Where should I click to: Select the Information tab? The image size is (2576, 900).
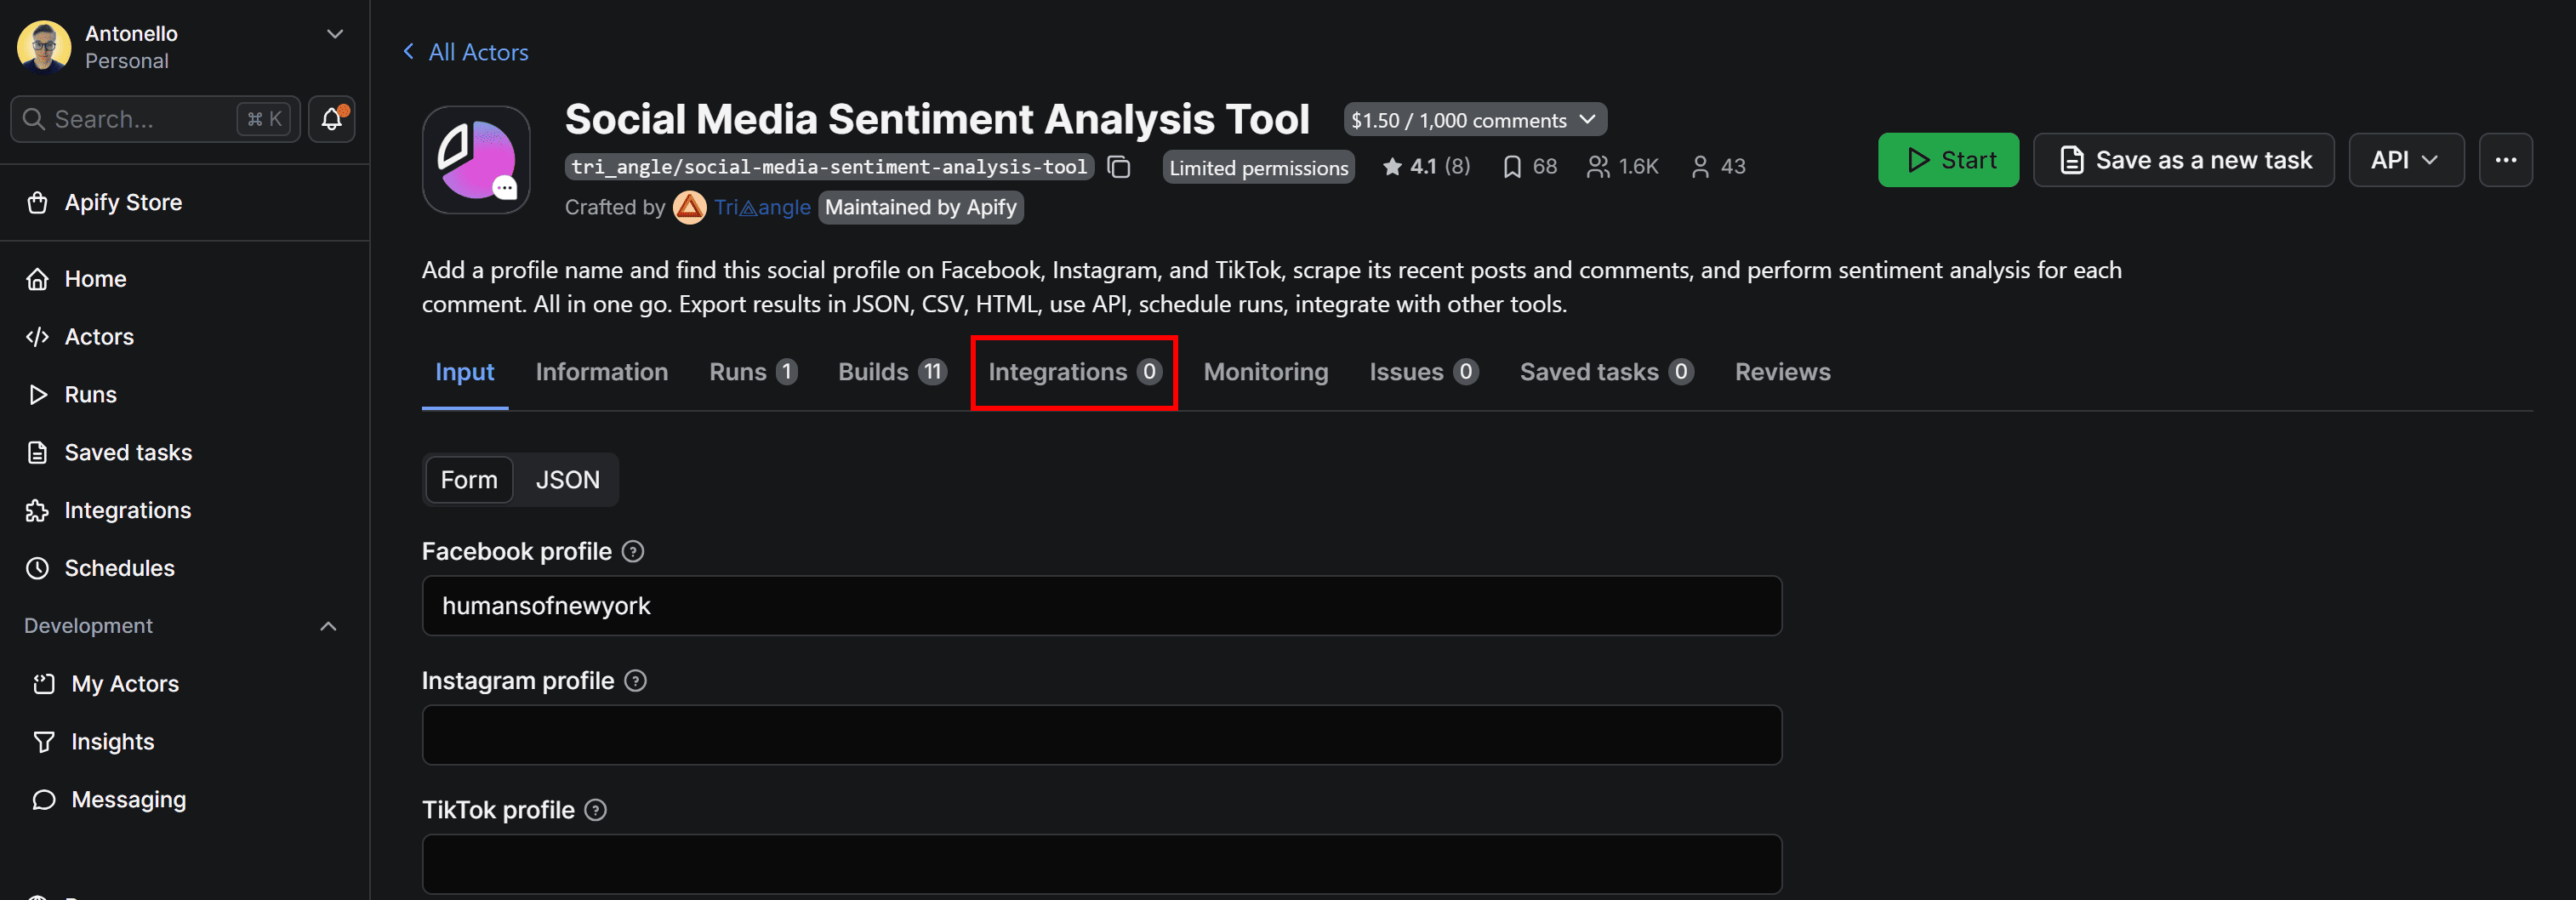tap(602, 372)
